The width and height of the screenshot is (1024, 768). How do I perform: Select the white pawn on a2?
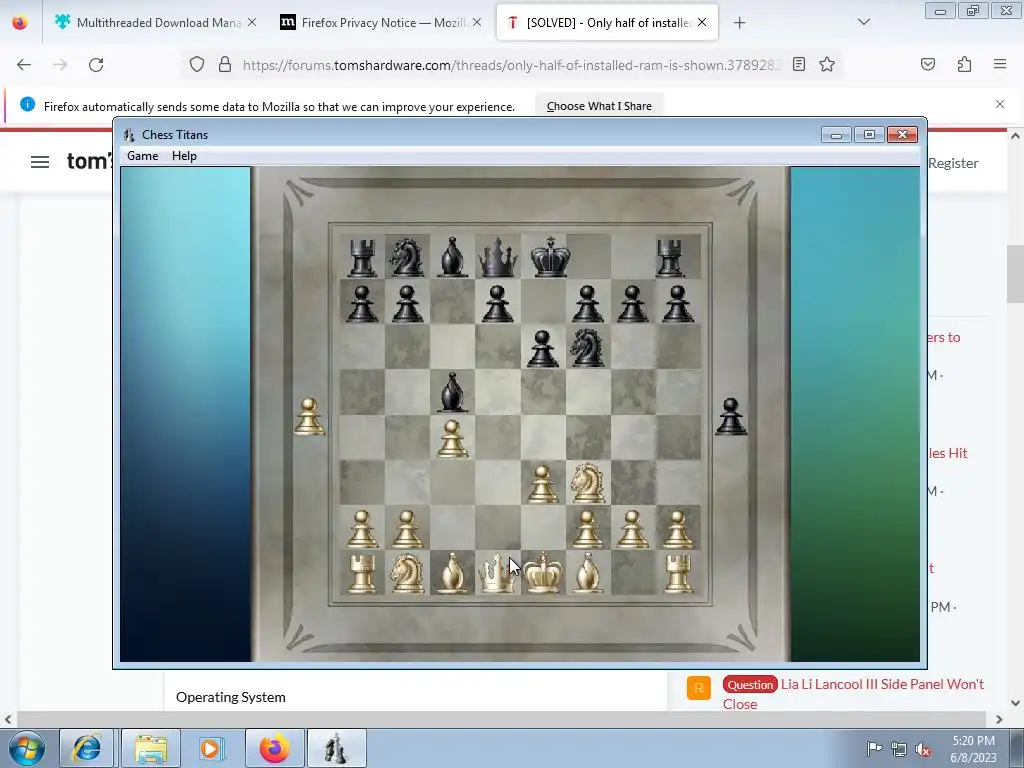(362, 528)
